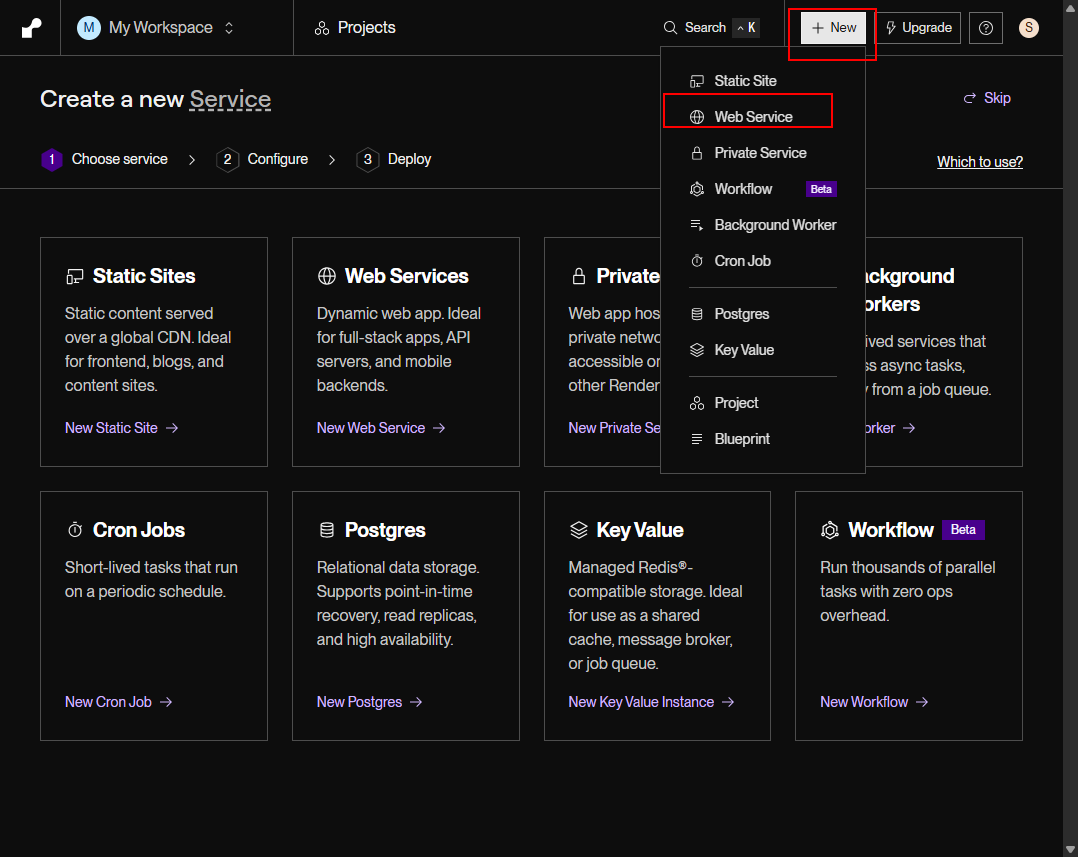Open the Search box
Viewport: 1078px width, 857px height.
point(710,27)
